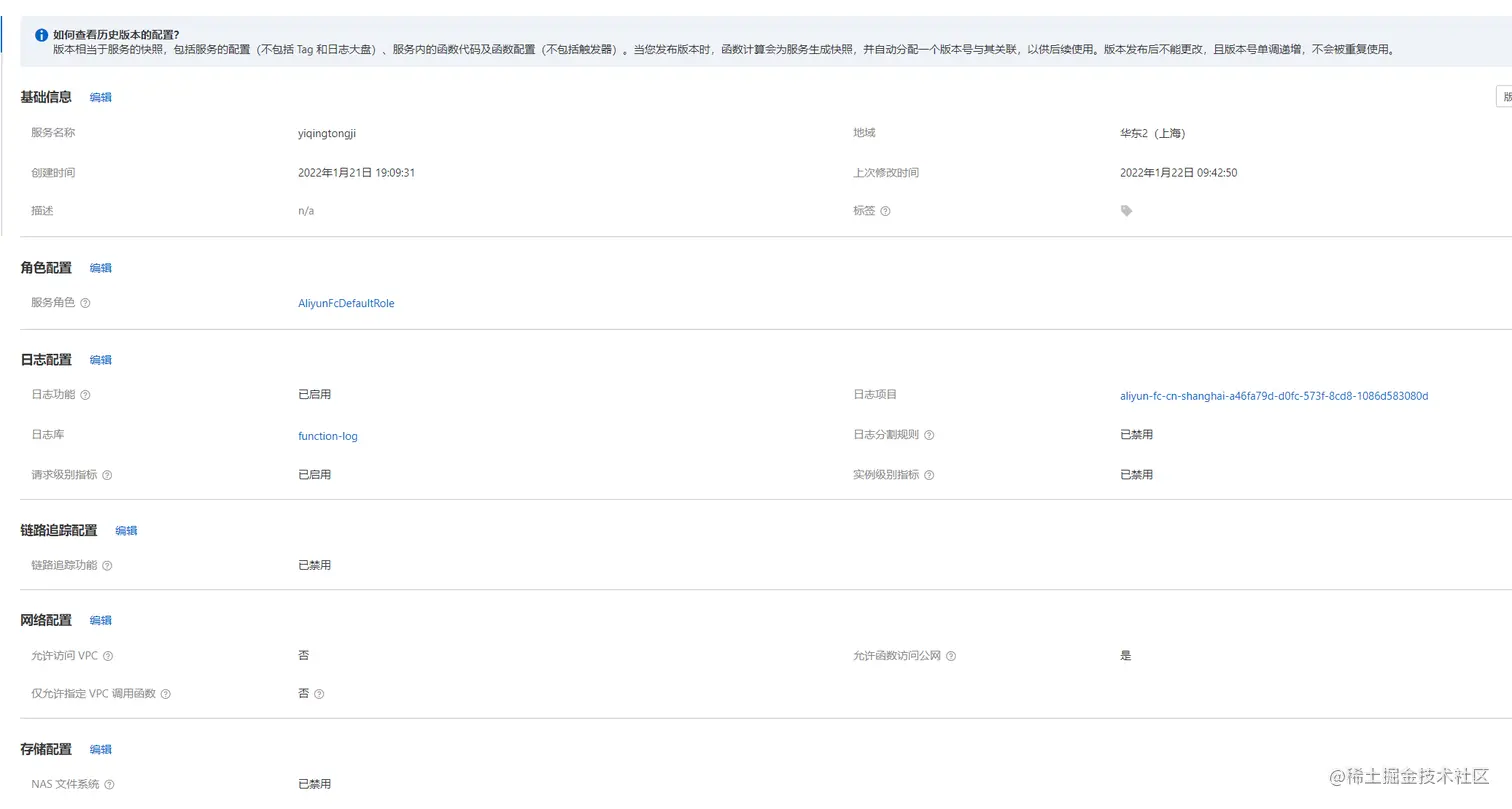Click 已启用 value of 日志功能

[314, 395]
